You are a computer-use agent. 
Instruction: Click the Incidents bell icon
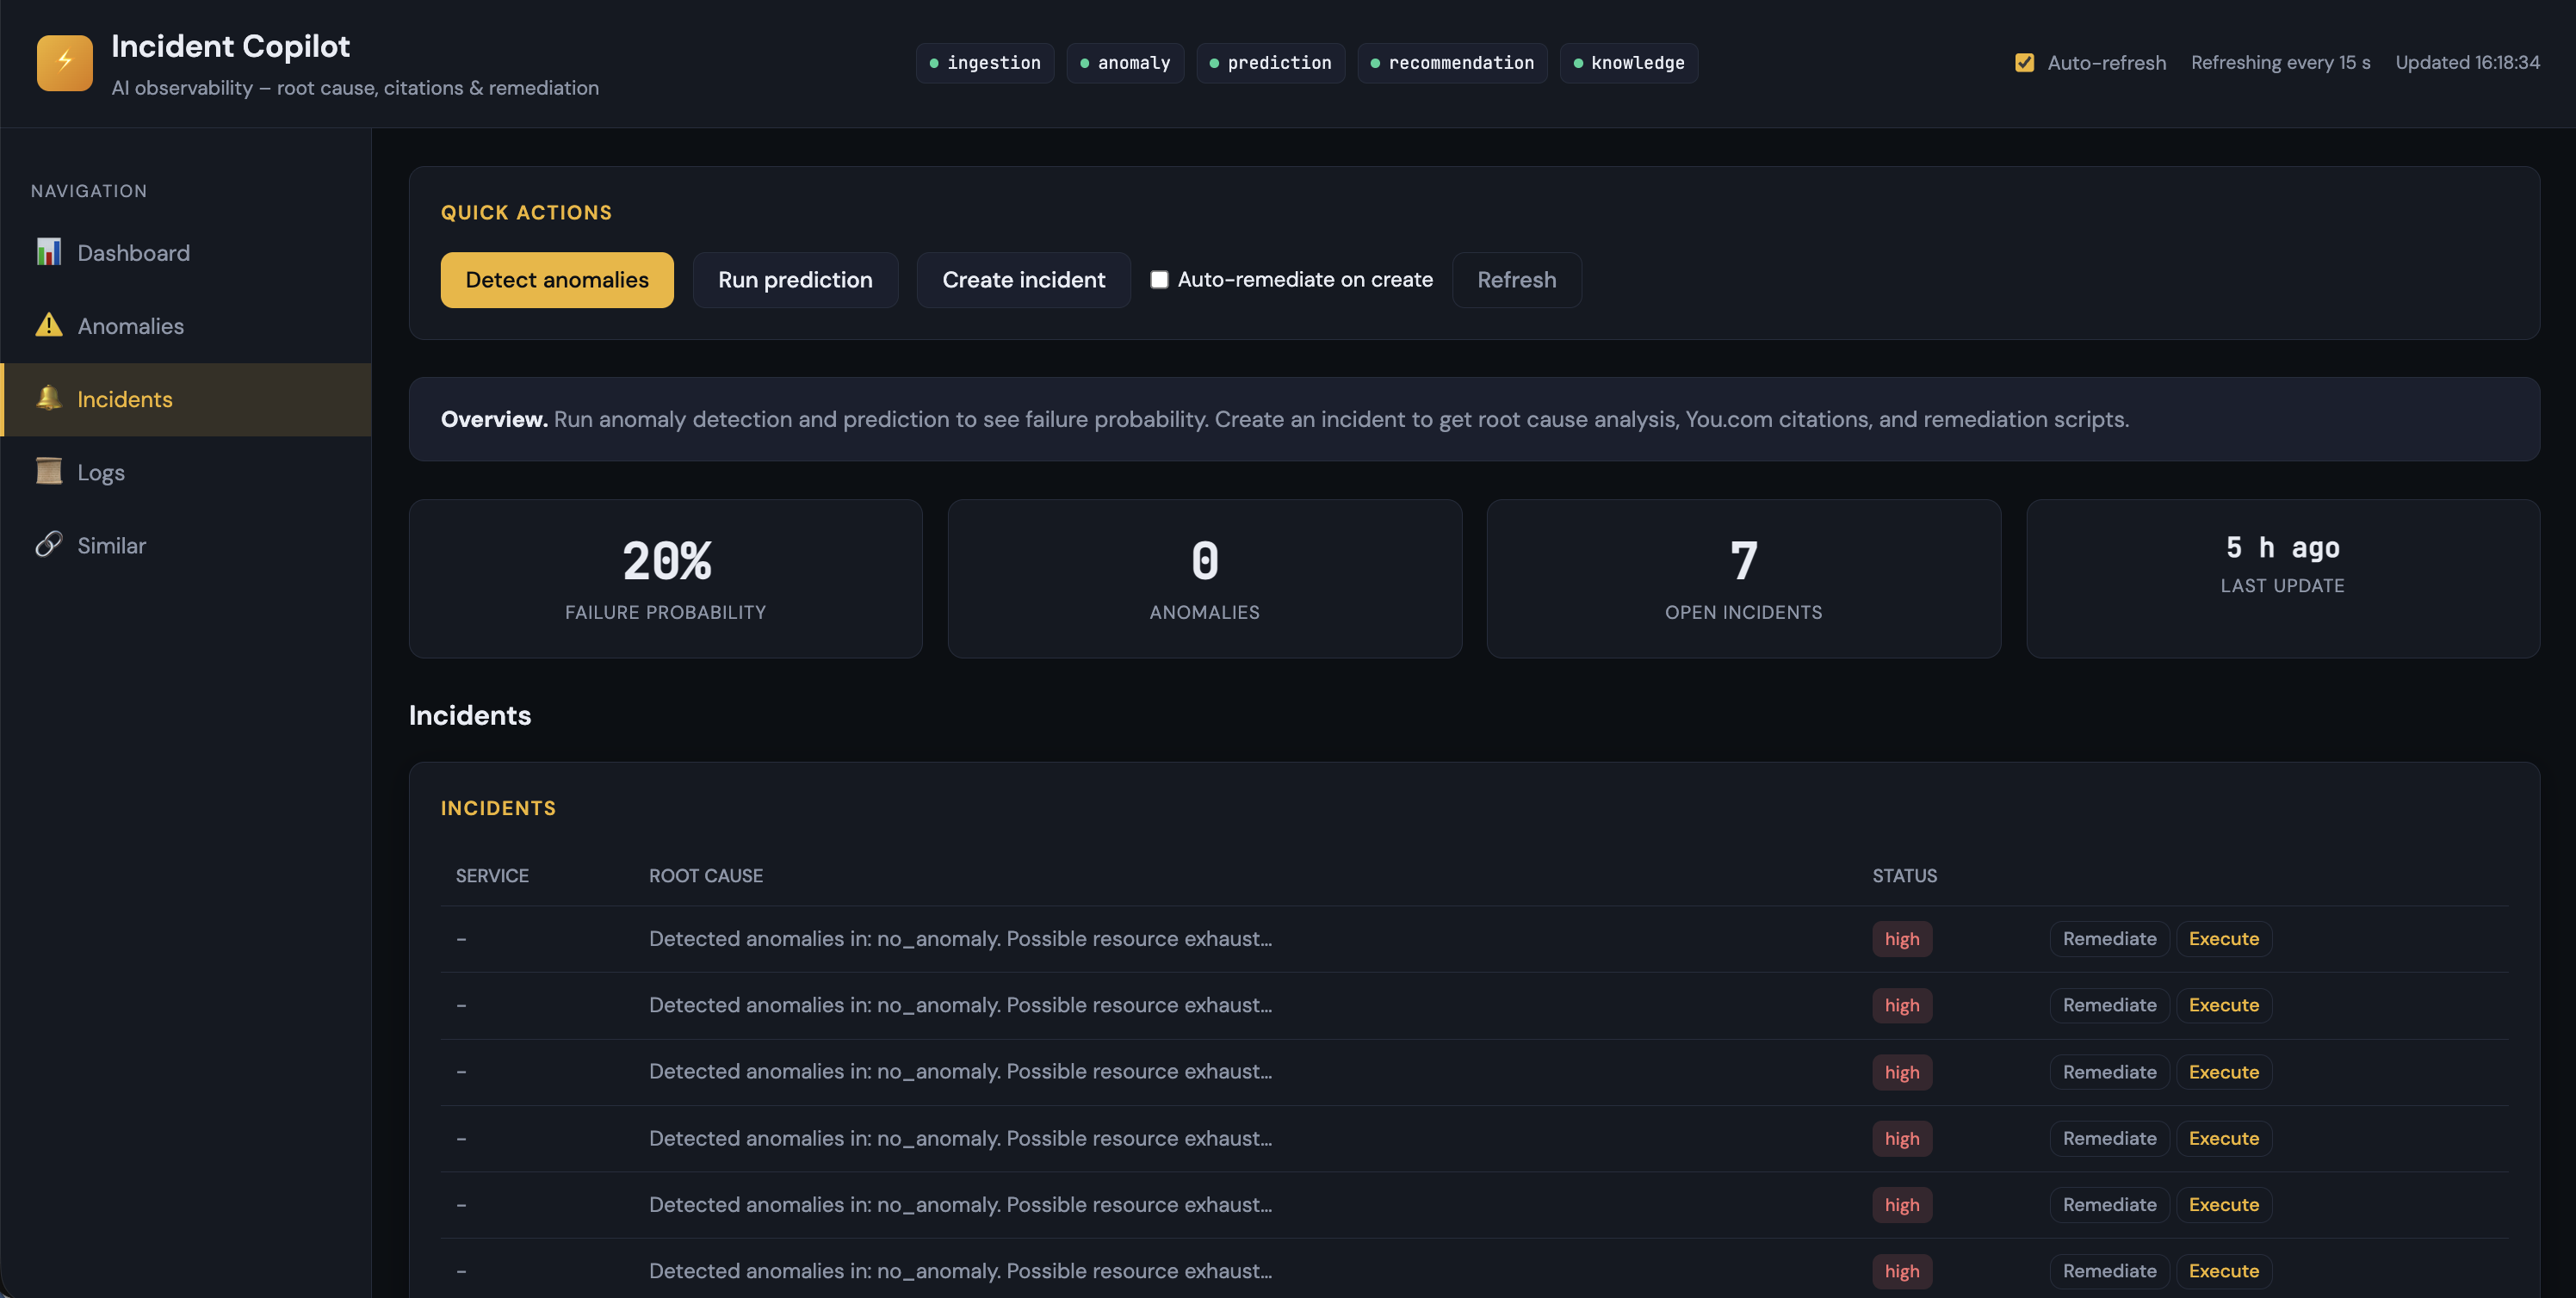pos(48,398)
